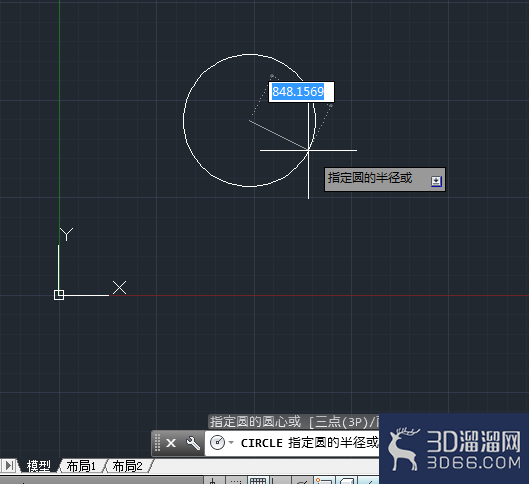This screenshot has height=484, width=529.
Task: Select the UCS icon origin square
Action: (59, 295)
